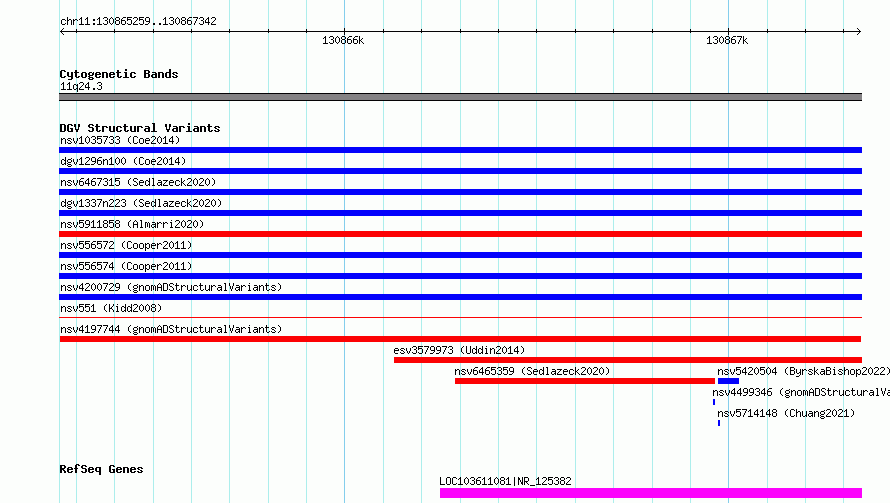Viewport: 890px width, 503px height.
Task: Click the short blue bar under nsv5420504
Action: pyautogui.click(x=728, y=381)
